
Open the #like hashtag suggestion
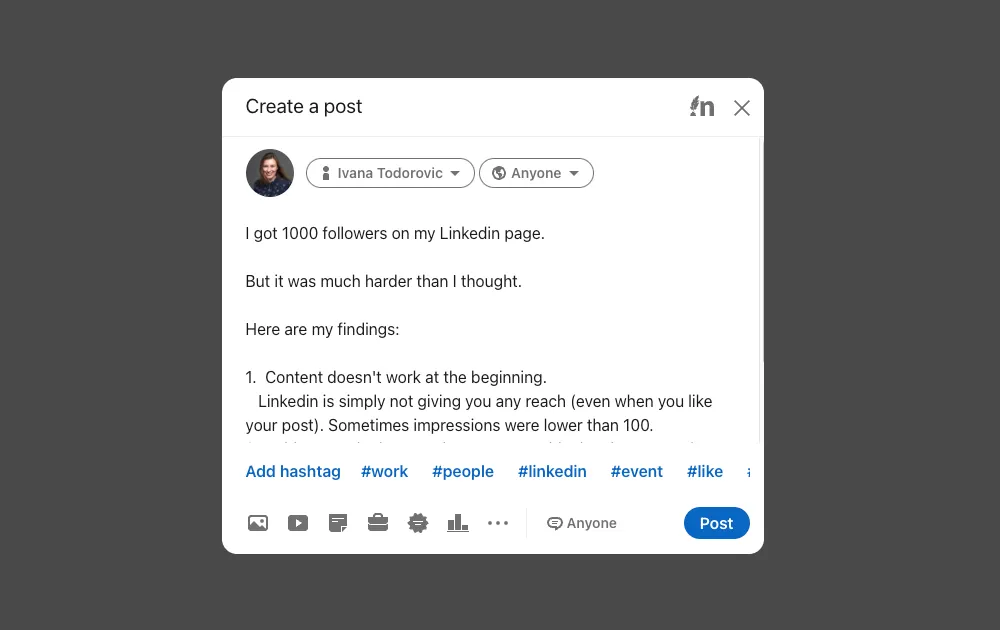pyautogui.click(x=704, y=471)
